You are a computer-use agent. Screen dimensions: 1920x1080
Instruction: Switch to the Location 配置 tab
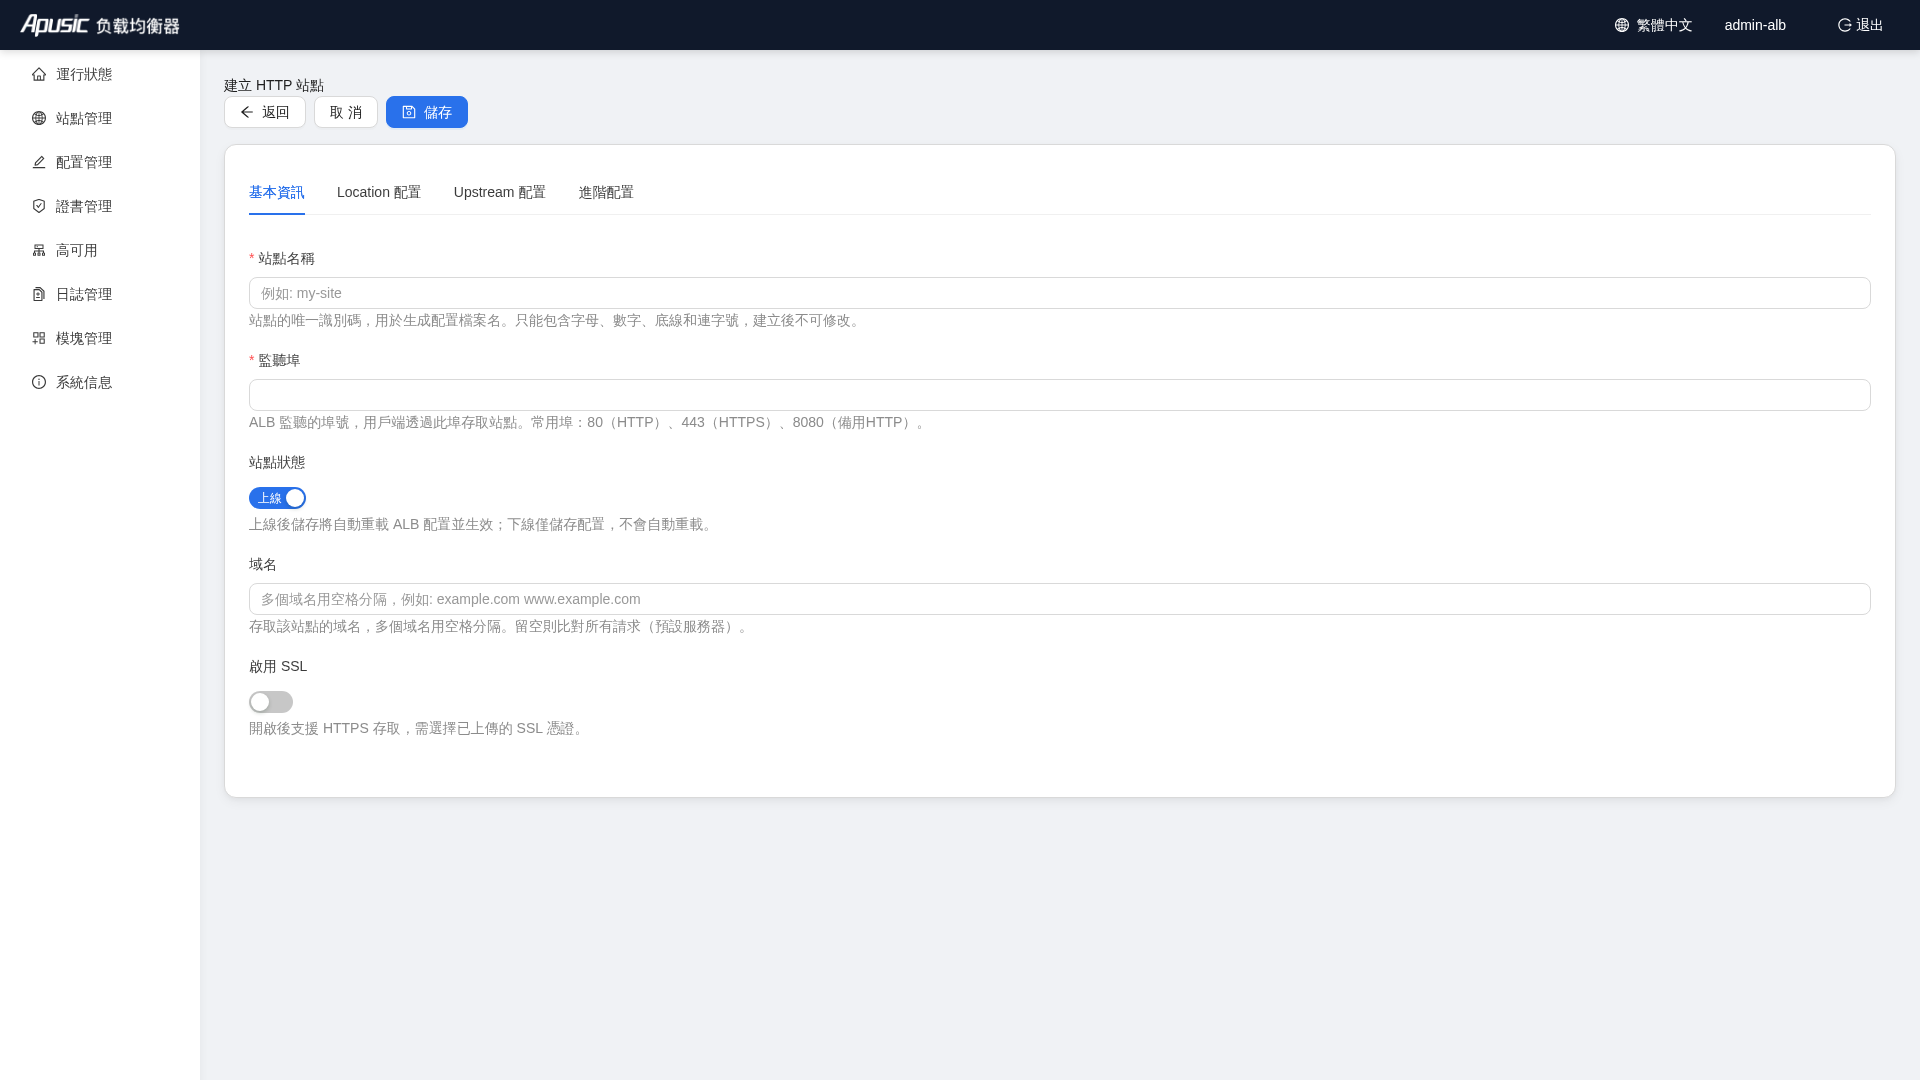click(379, 192)
